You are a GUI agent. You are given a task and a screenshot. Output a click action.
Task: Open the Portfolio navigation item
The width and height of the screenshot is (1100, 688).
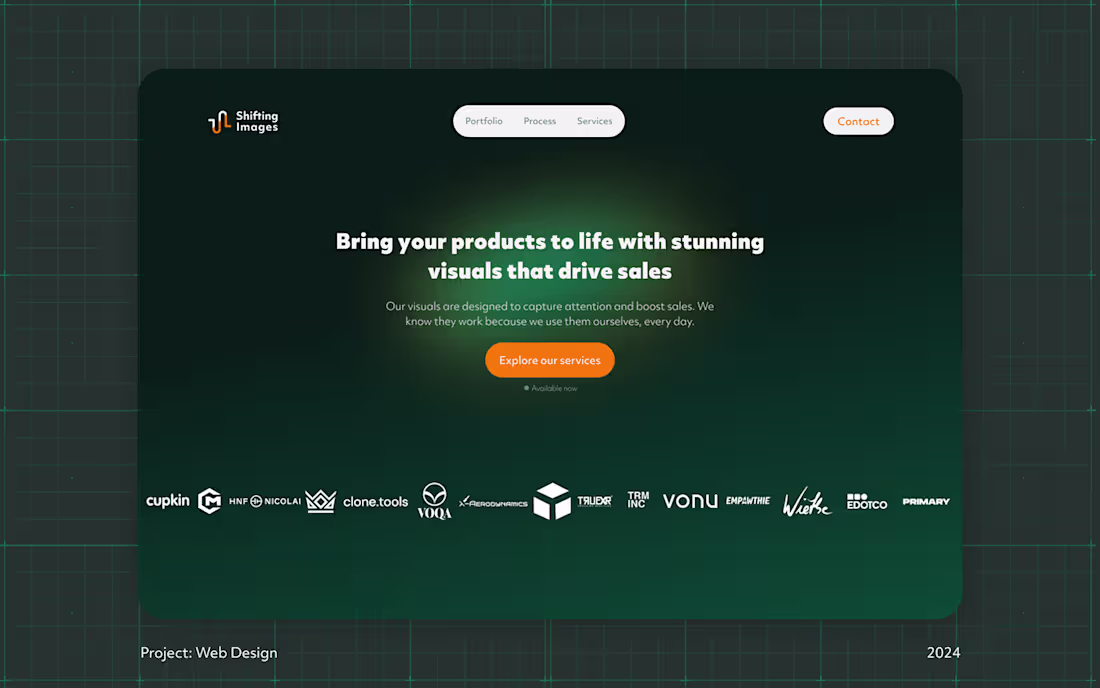(x=484, y=120)
